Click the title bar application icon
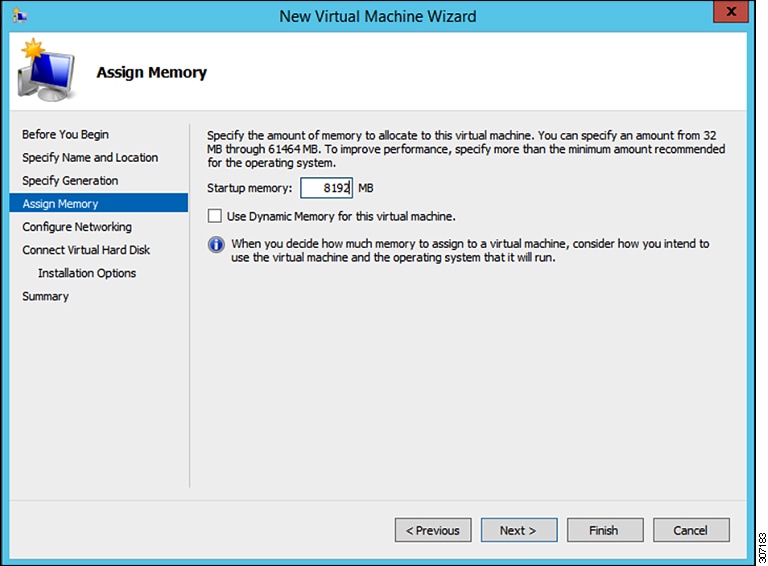 [20, 16]
